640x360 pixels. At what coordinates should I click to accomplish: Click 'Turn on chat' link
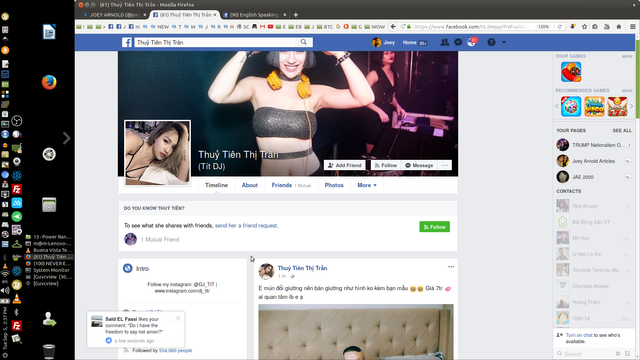579,335
